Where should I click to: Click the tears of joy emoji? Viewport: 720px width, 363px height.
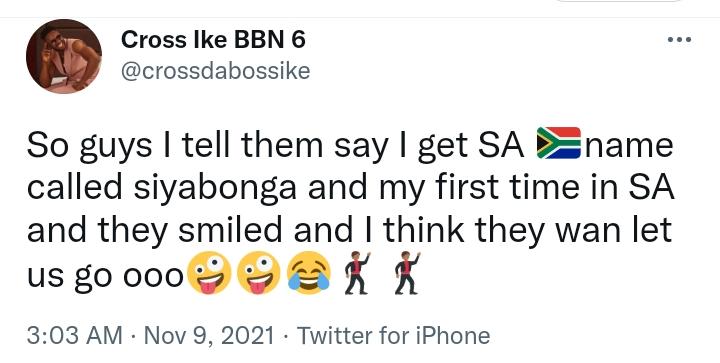click(309, 273)
